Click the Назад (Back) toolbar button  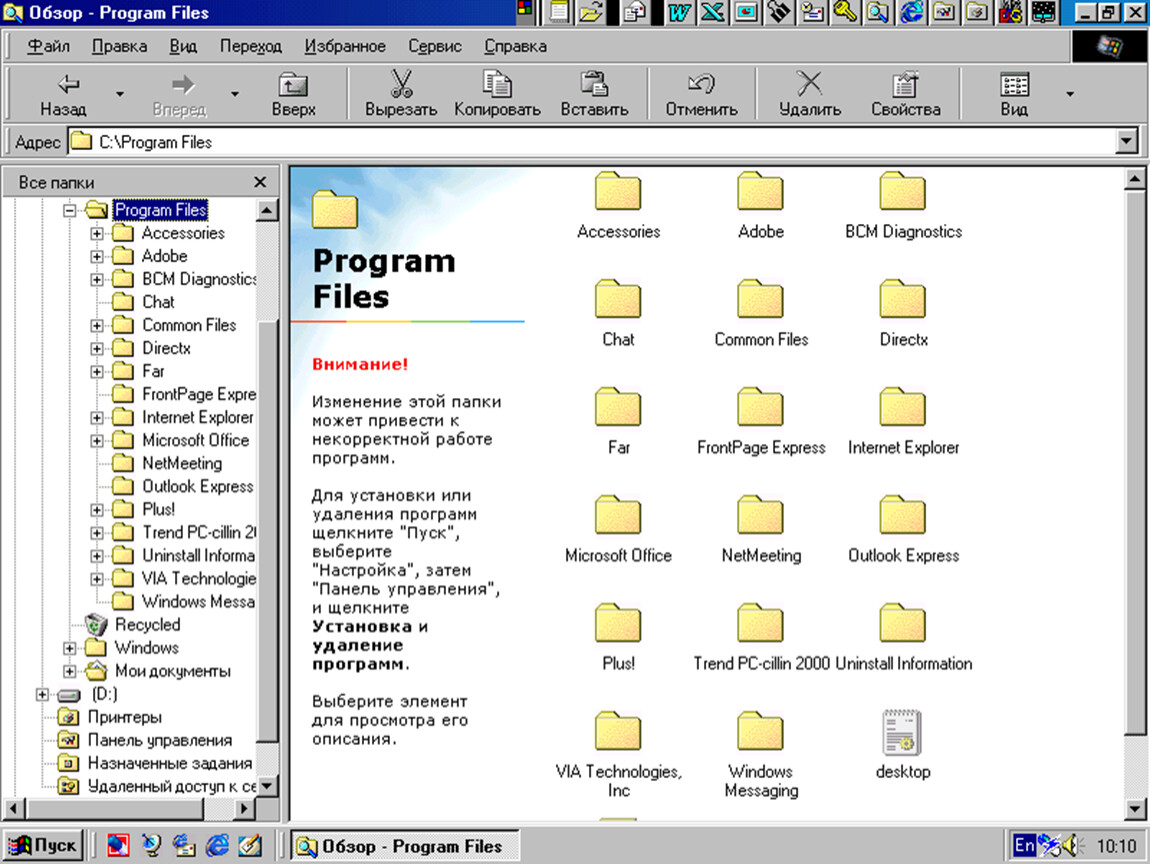(63, 95)
